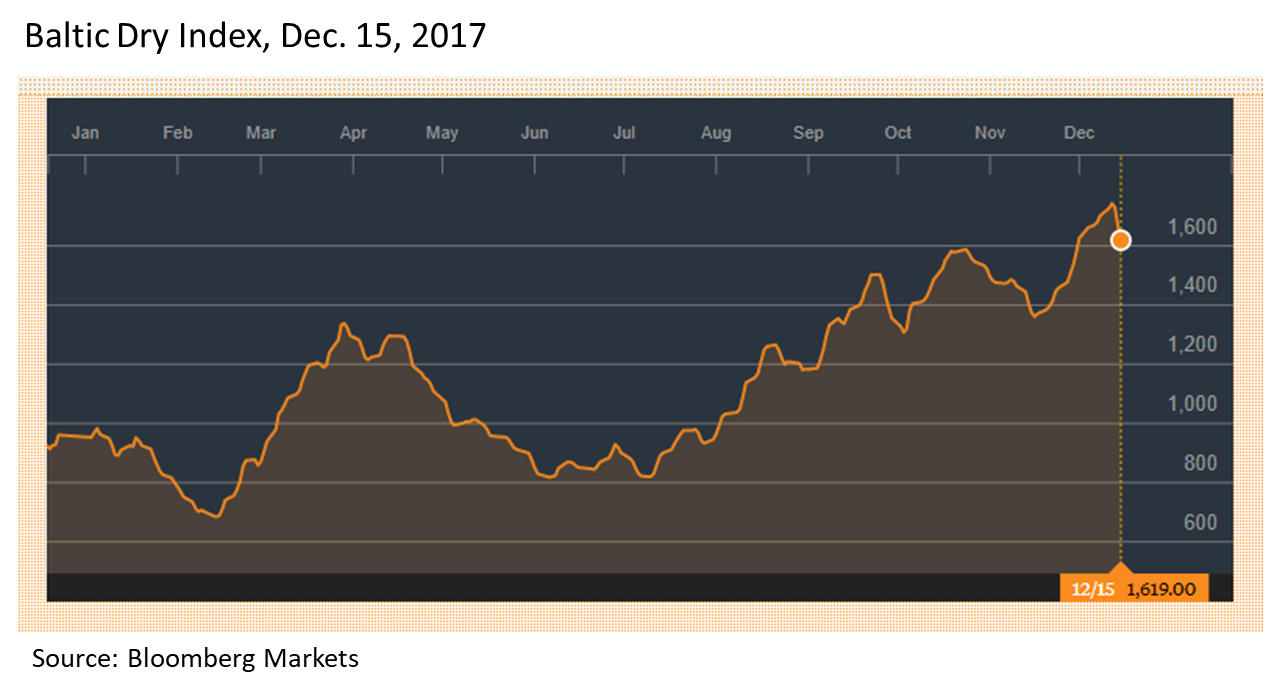This screenshot has width=1271, height=693.
Task: Click the Apr label on timeline
Action: 353,133
